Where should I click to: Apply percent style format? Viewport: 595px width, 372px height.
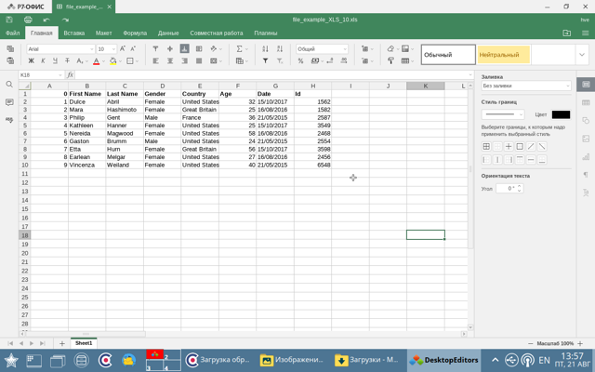click(x=301, y=61)
